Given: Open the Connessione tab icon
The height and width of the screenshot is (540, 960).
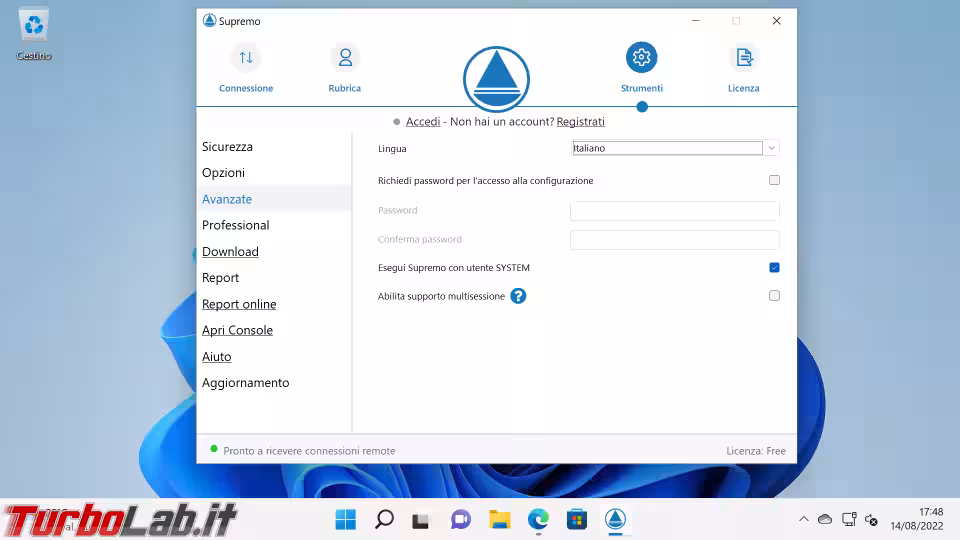Looking at the screenshot, I should [246, 58].
